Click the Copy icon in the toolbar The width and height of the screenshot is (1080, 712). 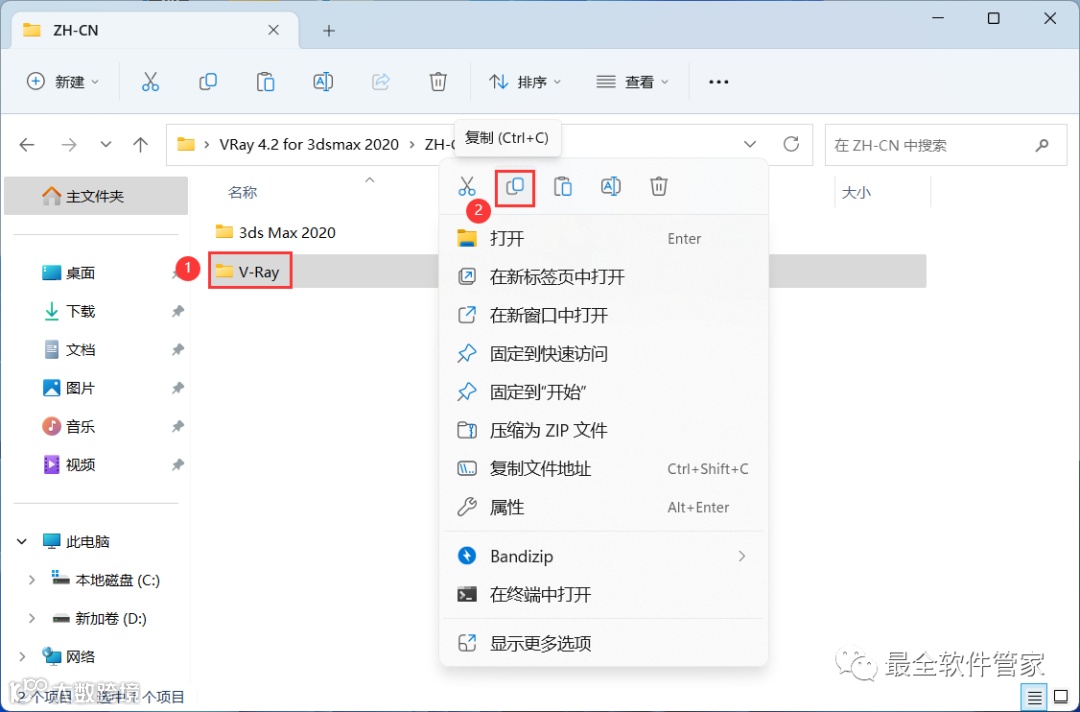207,82
